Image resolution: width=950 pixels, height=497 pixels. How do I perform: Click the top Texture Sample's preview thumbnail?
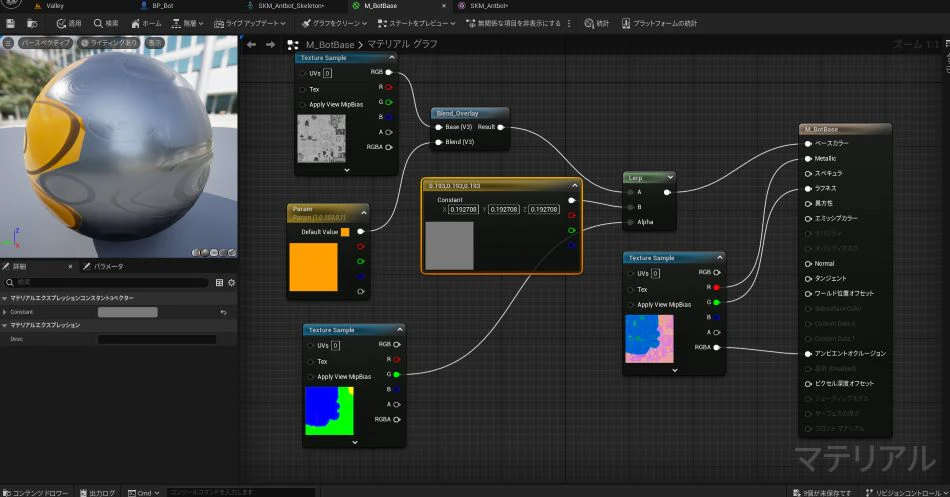coord(321,138)
